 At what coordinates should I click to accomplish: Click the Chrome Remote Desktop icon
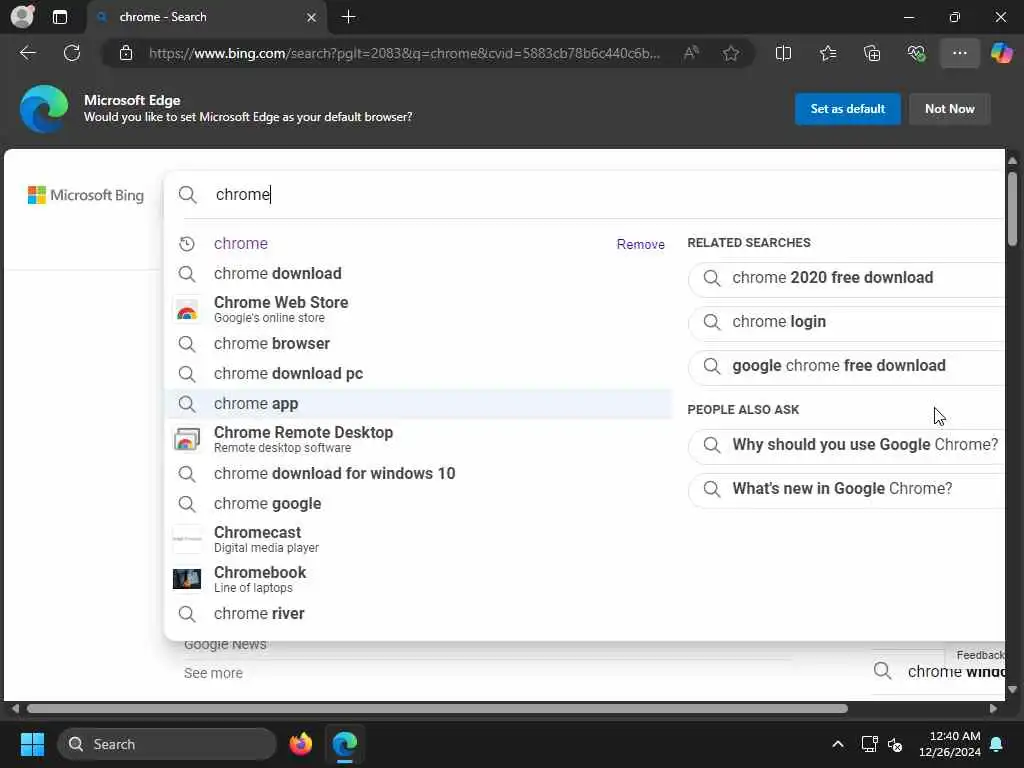click(x=187, y=440)
